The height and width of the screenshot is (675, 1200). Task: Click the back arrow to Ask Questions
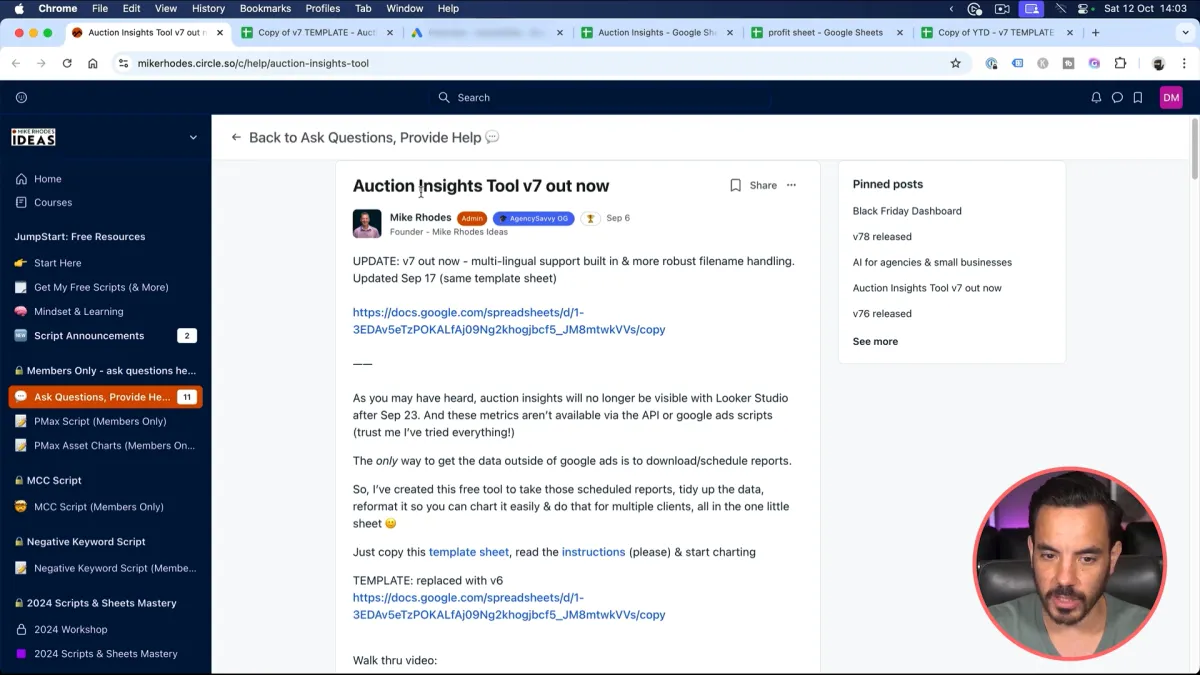coord(236,137)
